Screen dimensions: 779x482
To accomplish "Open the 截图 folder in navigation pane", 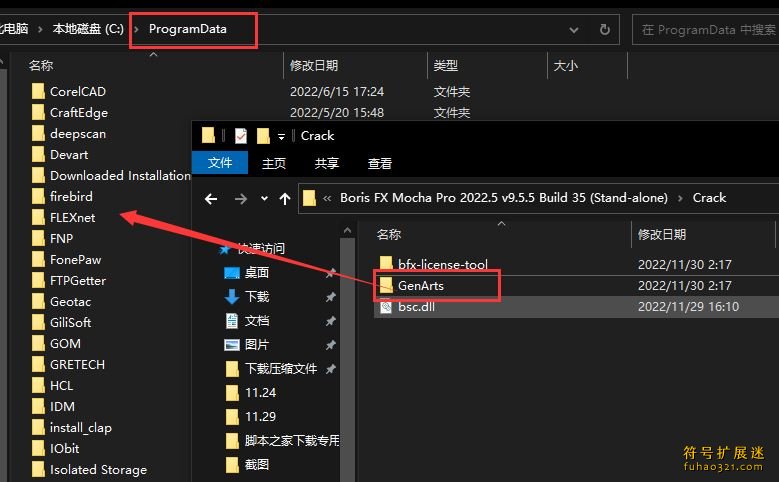I will (247, 465).
